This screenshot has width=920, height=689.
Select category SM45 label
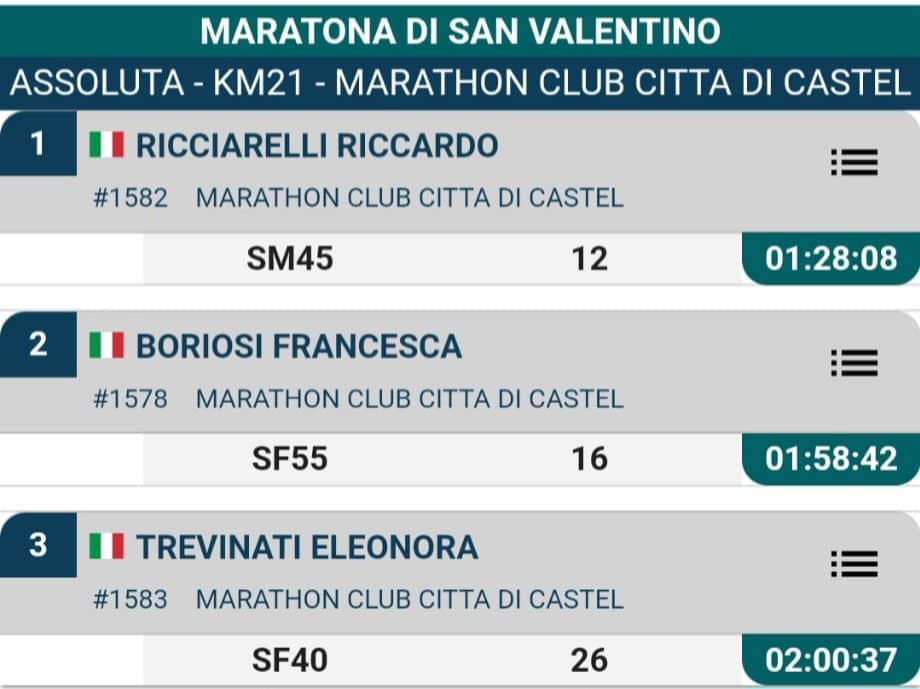coord(290,258)
